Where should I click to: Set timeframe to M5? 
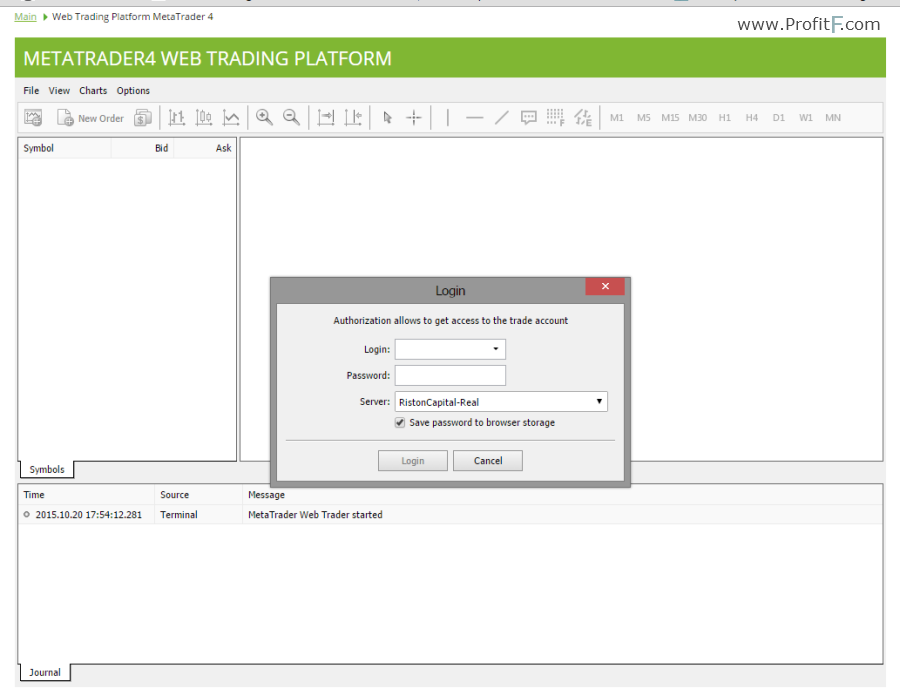(x=644, y=118)
